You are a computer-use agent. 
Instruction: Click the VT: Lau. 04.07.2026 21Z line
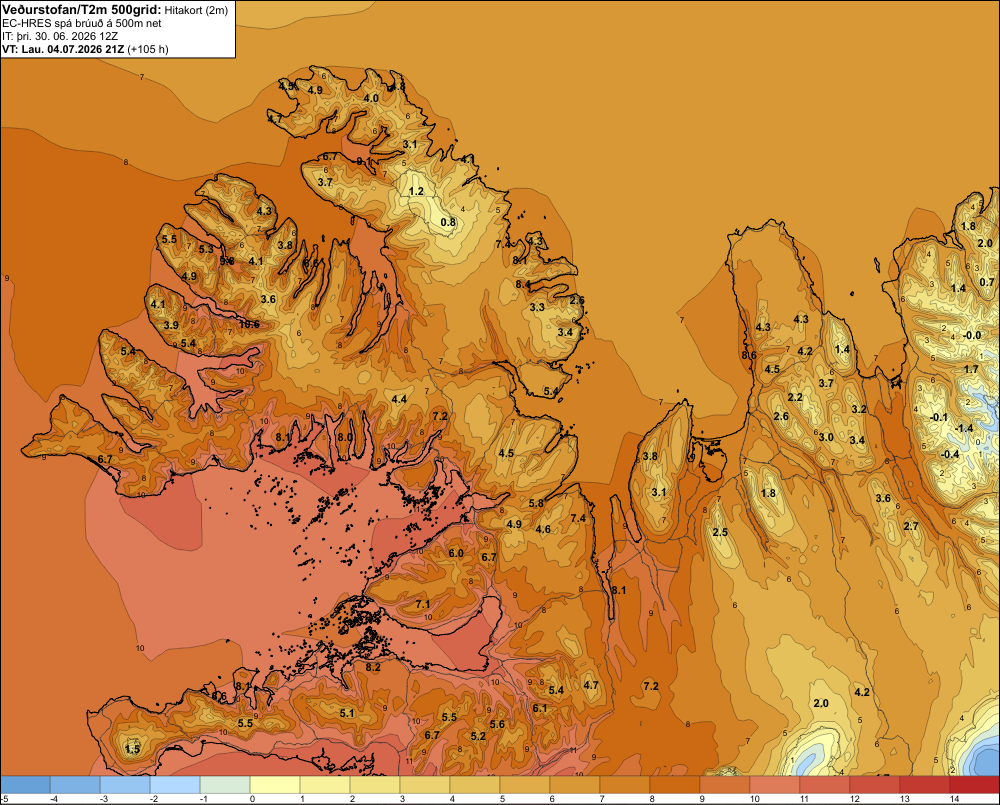[85, 49]
